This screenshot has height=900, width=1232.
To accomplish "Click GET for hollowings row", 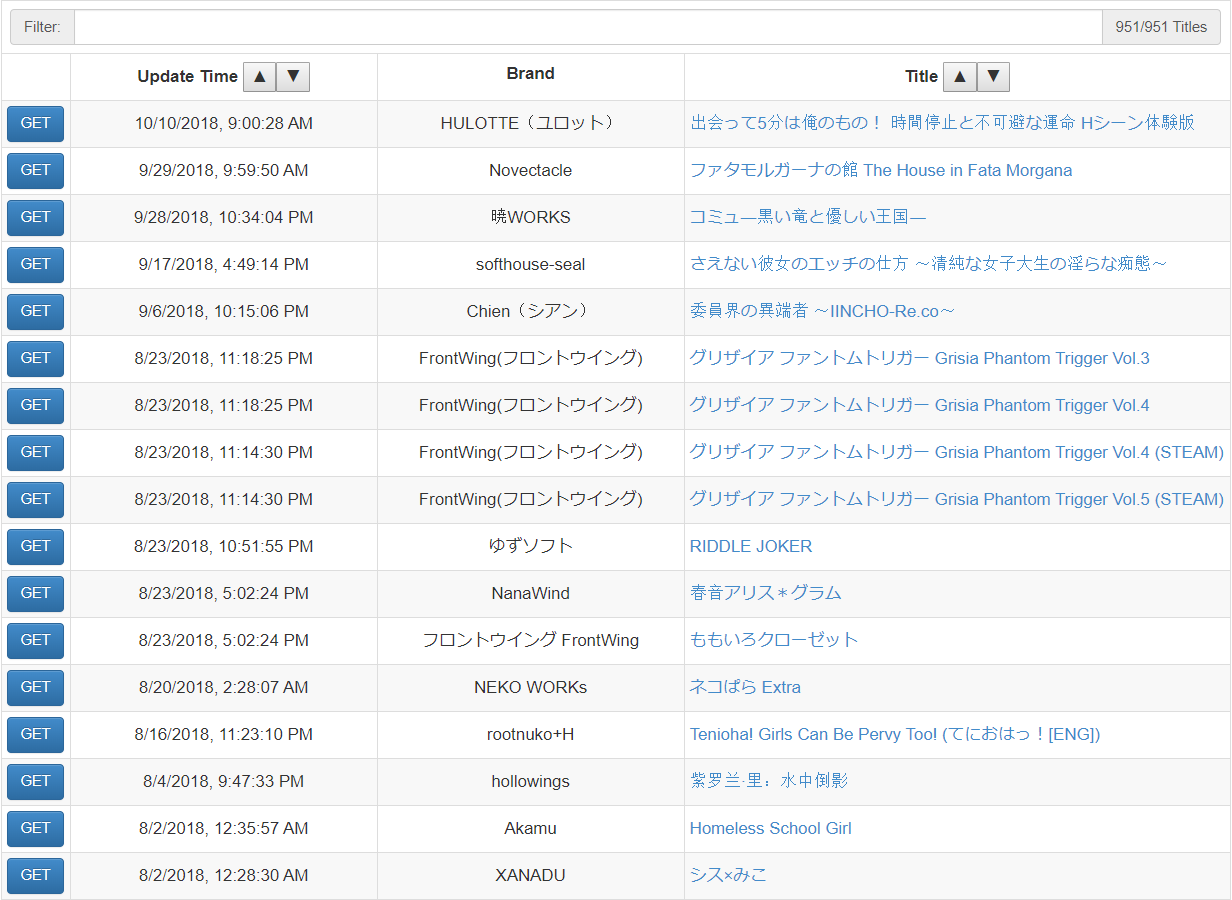I will click(35, 782).
